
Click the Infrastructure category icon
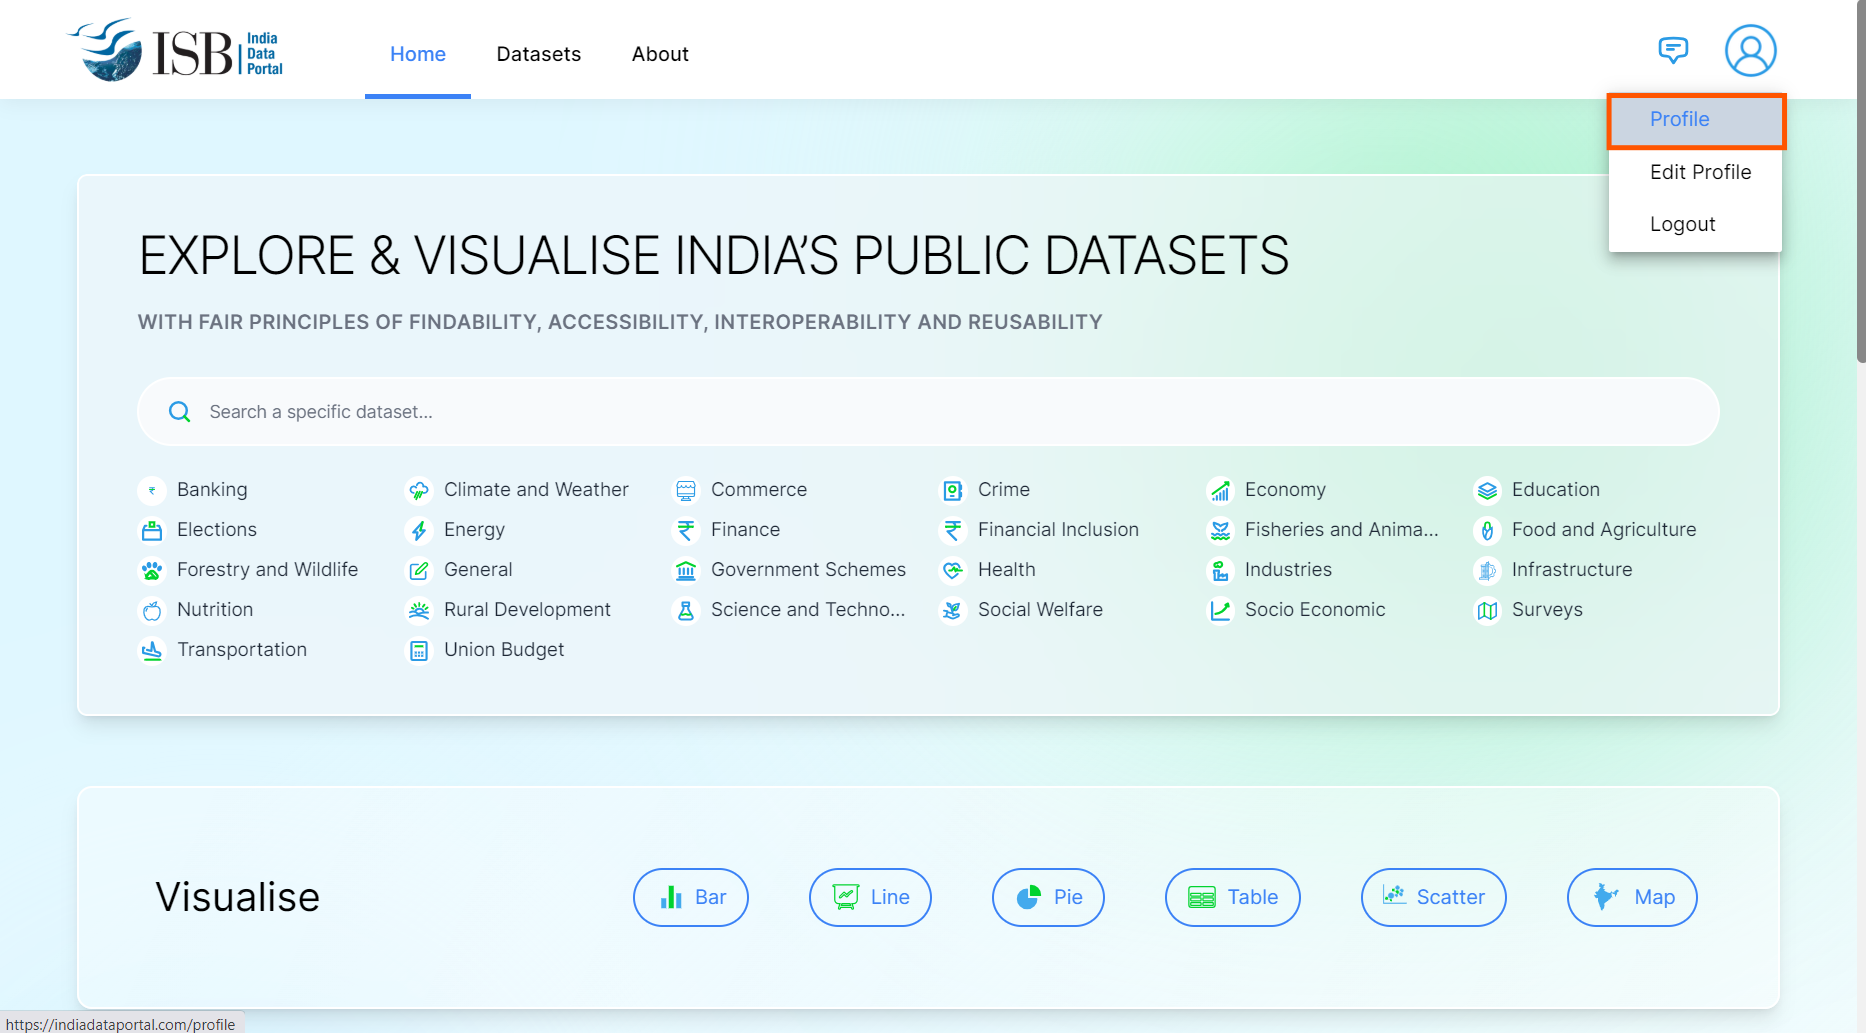tap(1487, 570)
